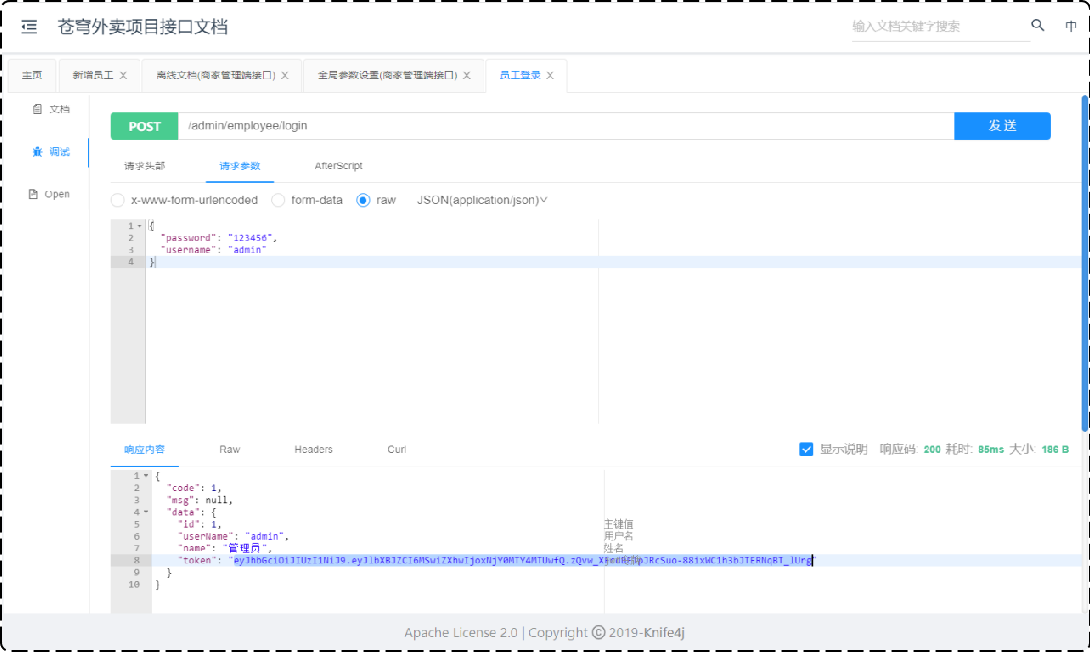Open the JSON(application/json) content type dropdown
The width and height of the screenshot is (1090, 652).
482,200
